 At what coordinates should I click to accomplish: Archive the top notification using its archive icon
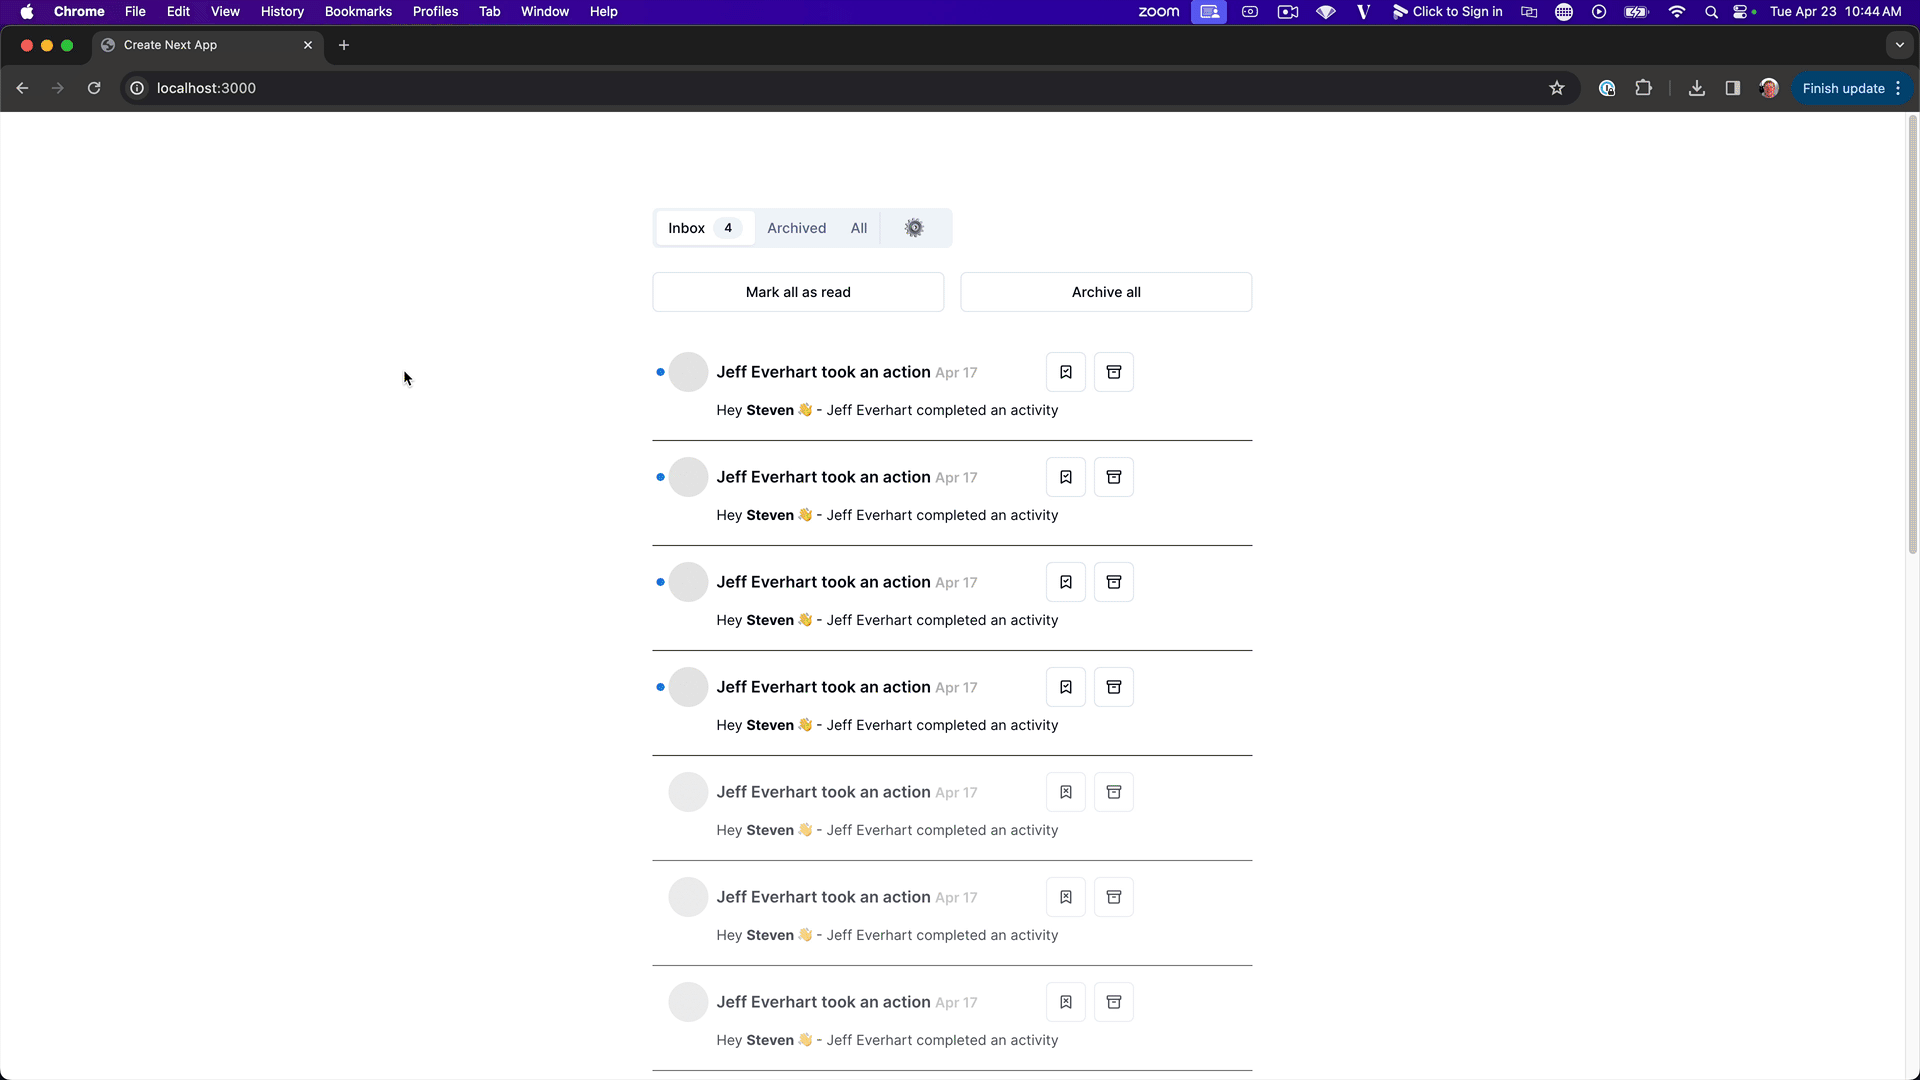[1113, 371]
